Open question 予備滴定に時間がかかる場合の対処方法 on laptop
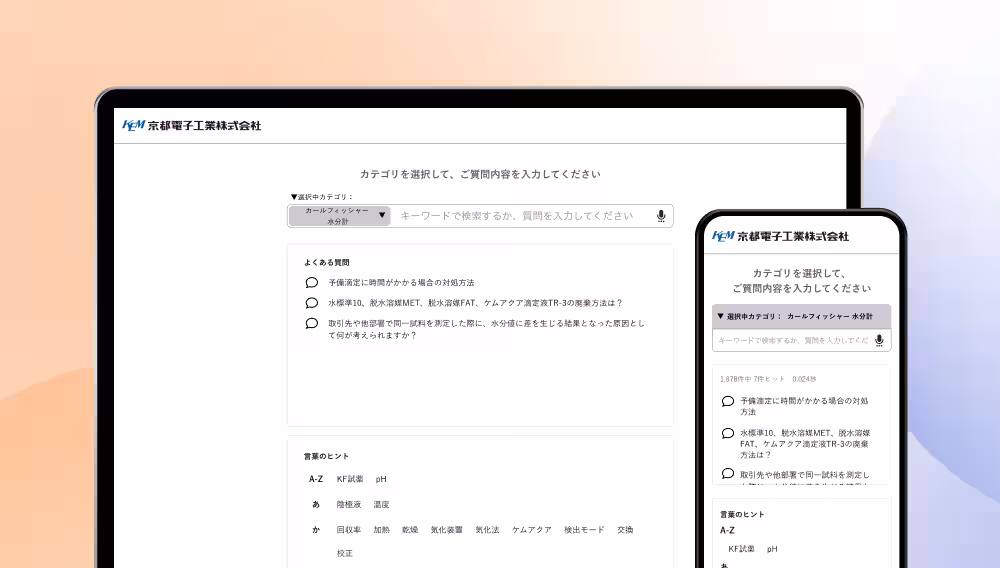 [401, 282]
